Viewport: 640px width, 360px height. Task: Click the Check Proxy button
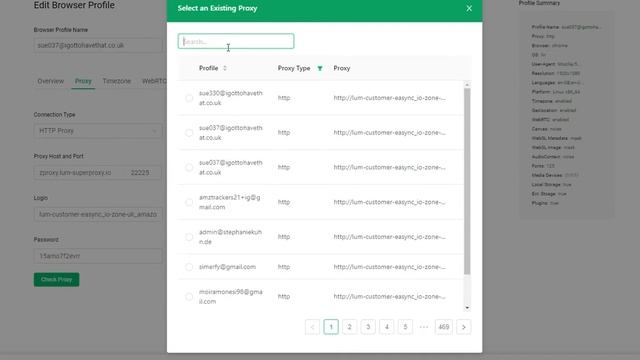tap(56, 280)
